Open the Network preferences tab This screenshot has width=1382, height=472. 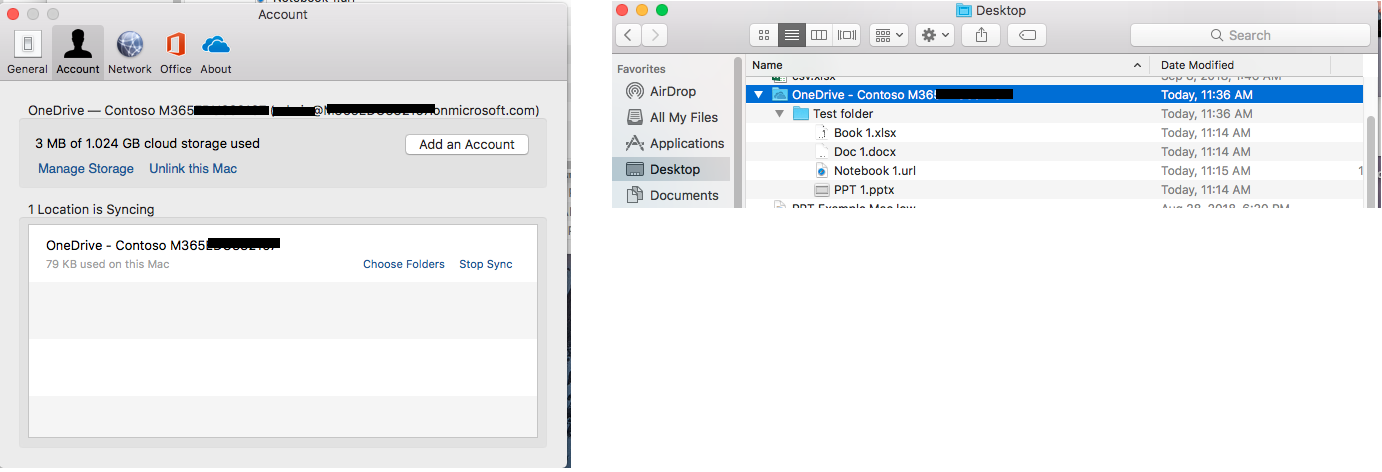(x=130, y=52)
